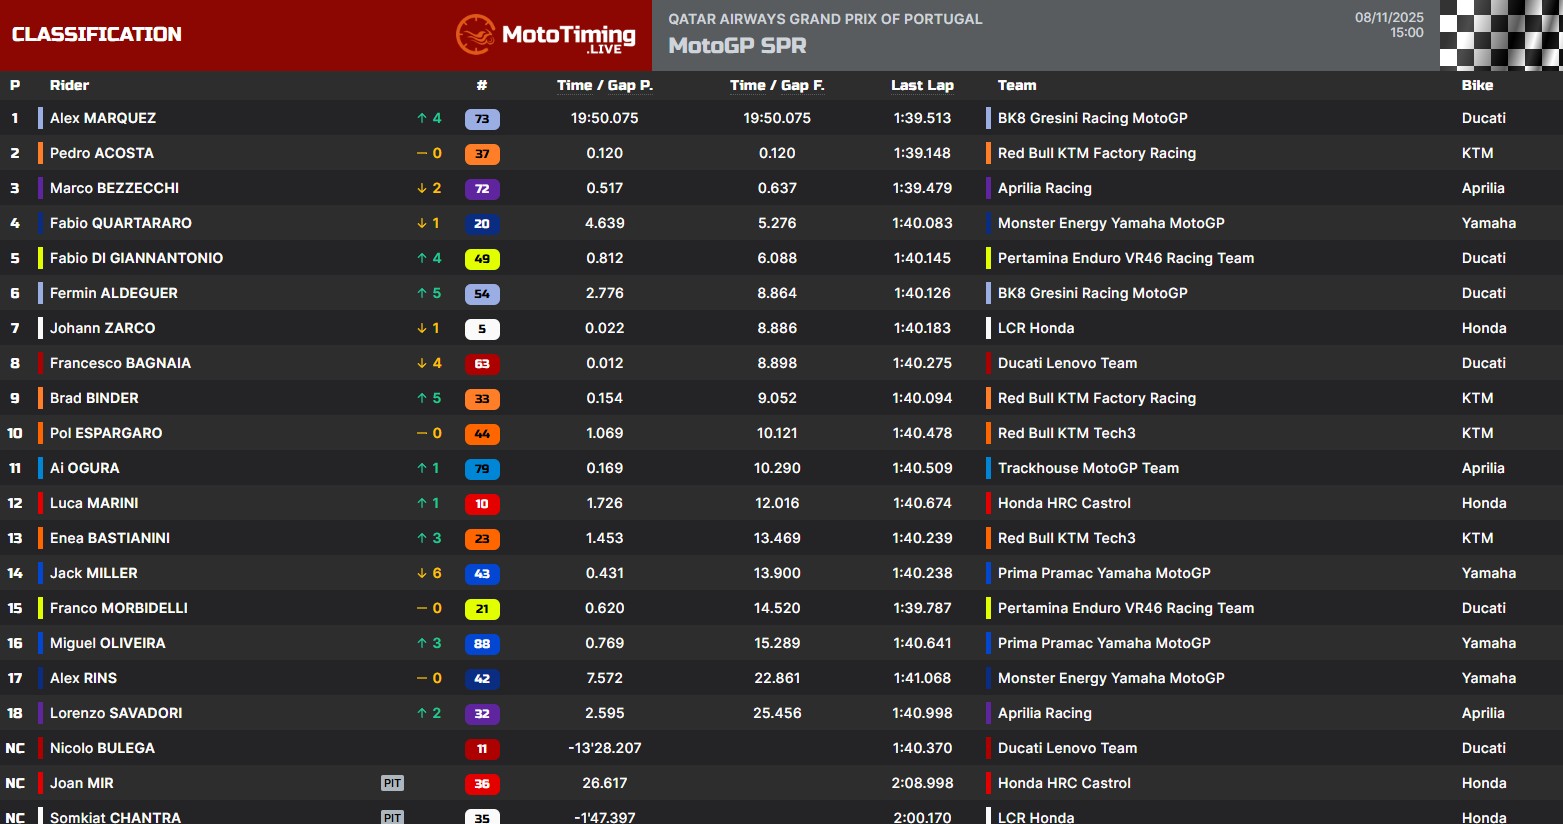Image resolution: width=1563 pixels, height=824 pixels.
Task: Click the PIT indicator for Somkiat Chantra
Action: (x=392, y=815)
